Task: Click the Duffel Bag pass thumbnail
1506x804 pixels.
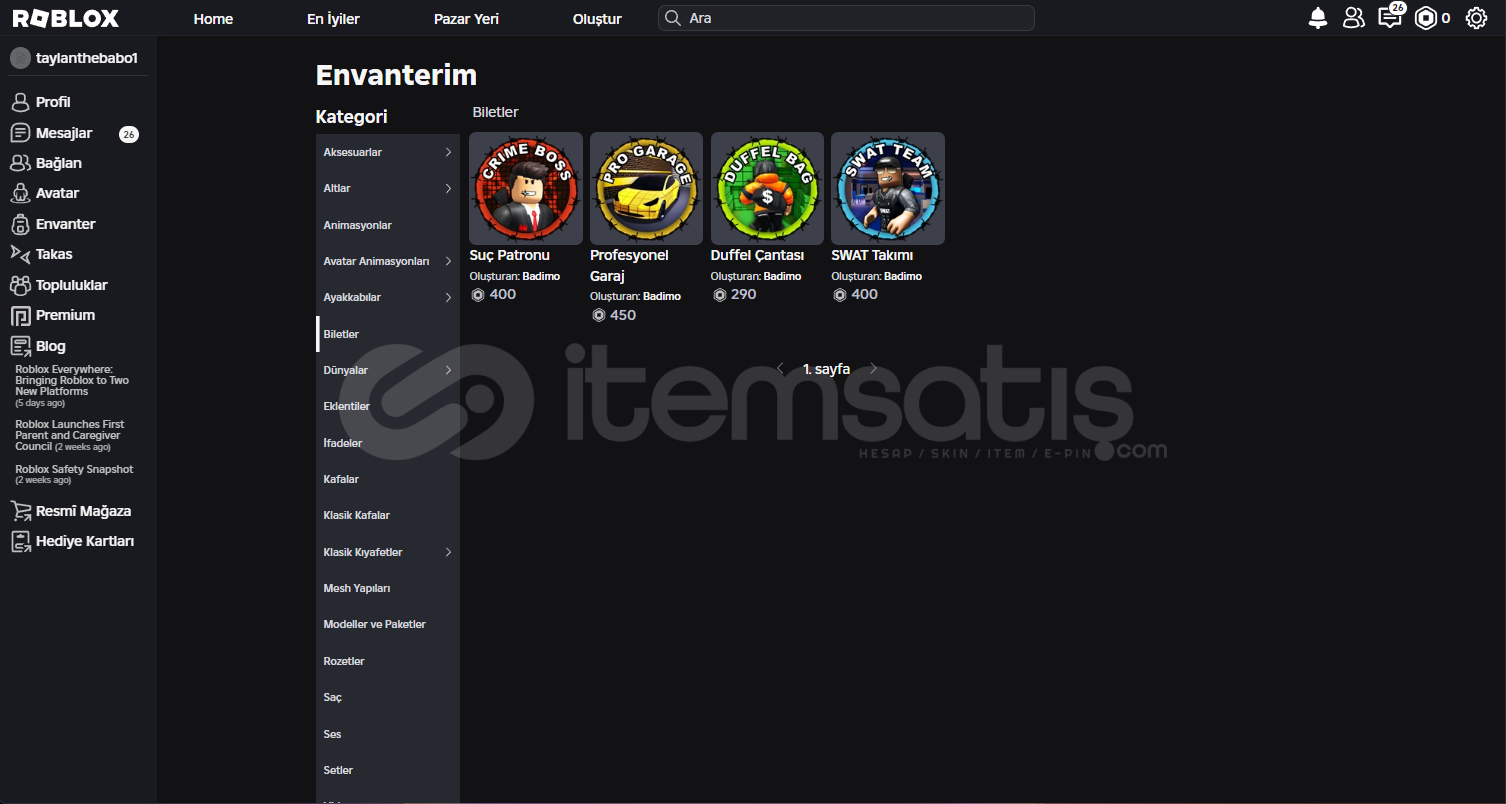Action: pyautogui.click(x=767, y=188)
